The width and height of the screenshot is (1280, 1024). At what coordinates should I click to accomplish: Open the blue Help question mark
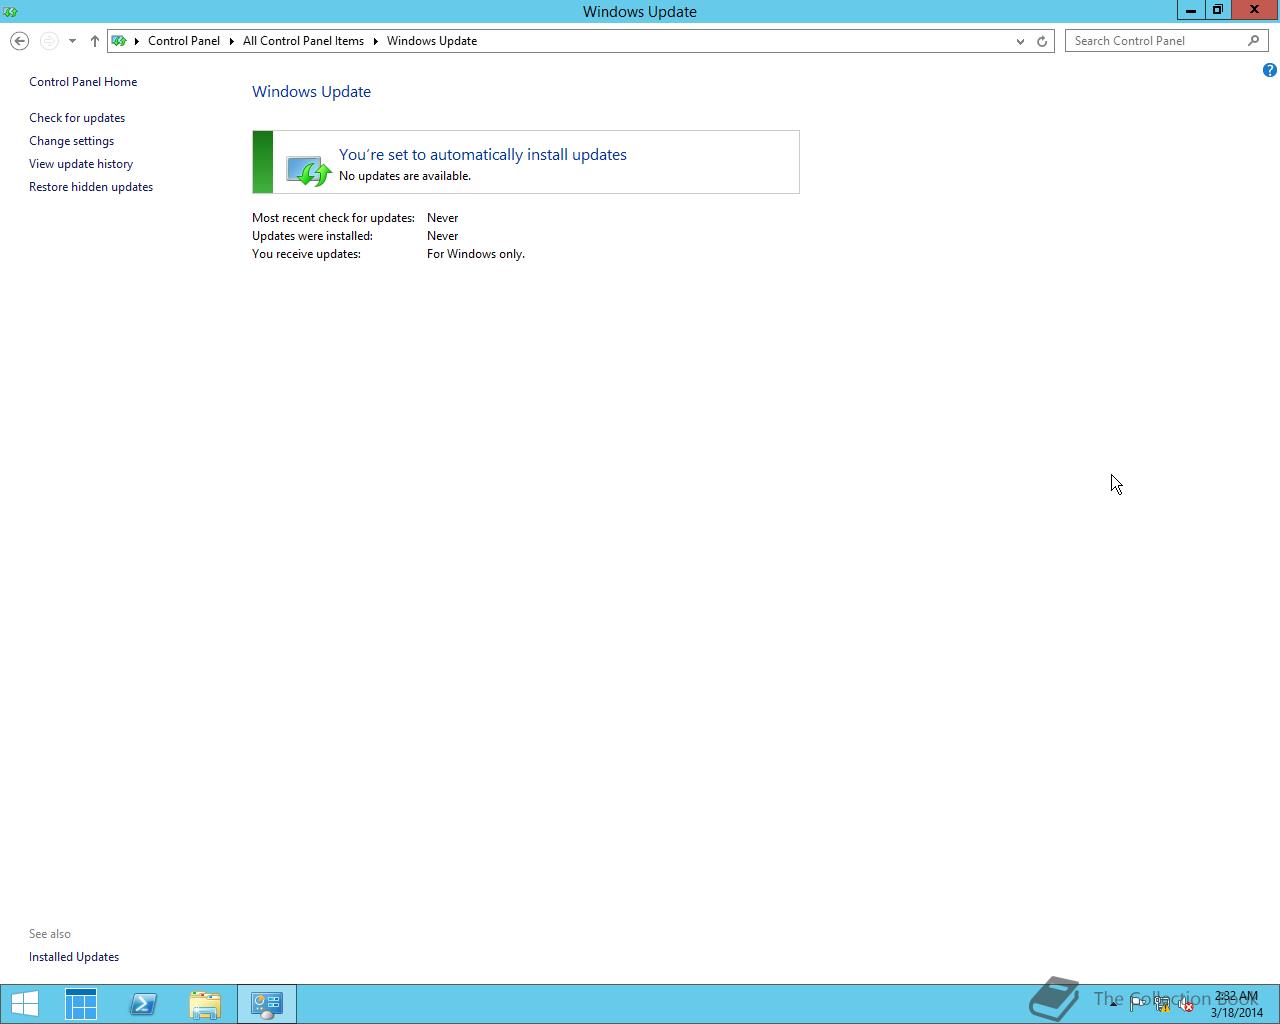[x=1269, y=70]
